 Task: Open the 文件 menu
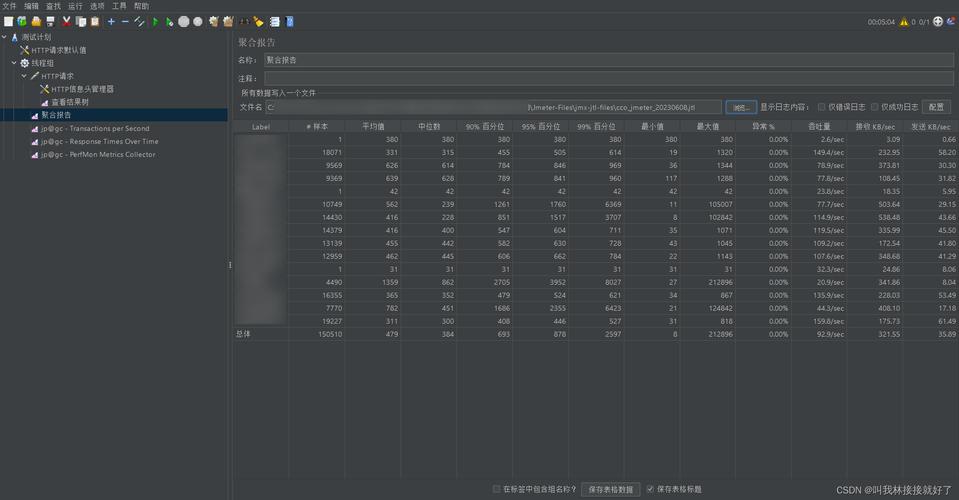pos(9,6)
